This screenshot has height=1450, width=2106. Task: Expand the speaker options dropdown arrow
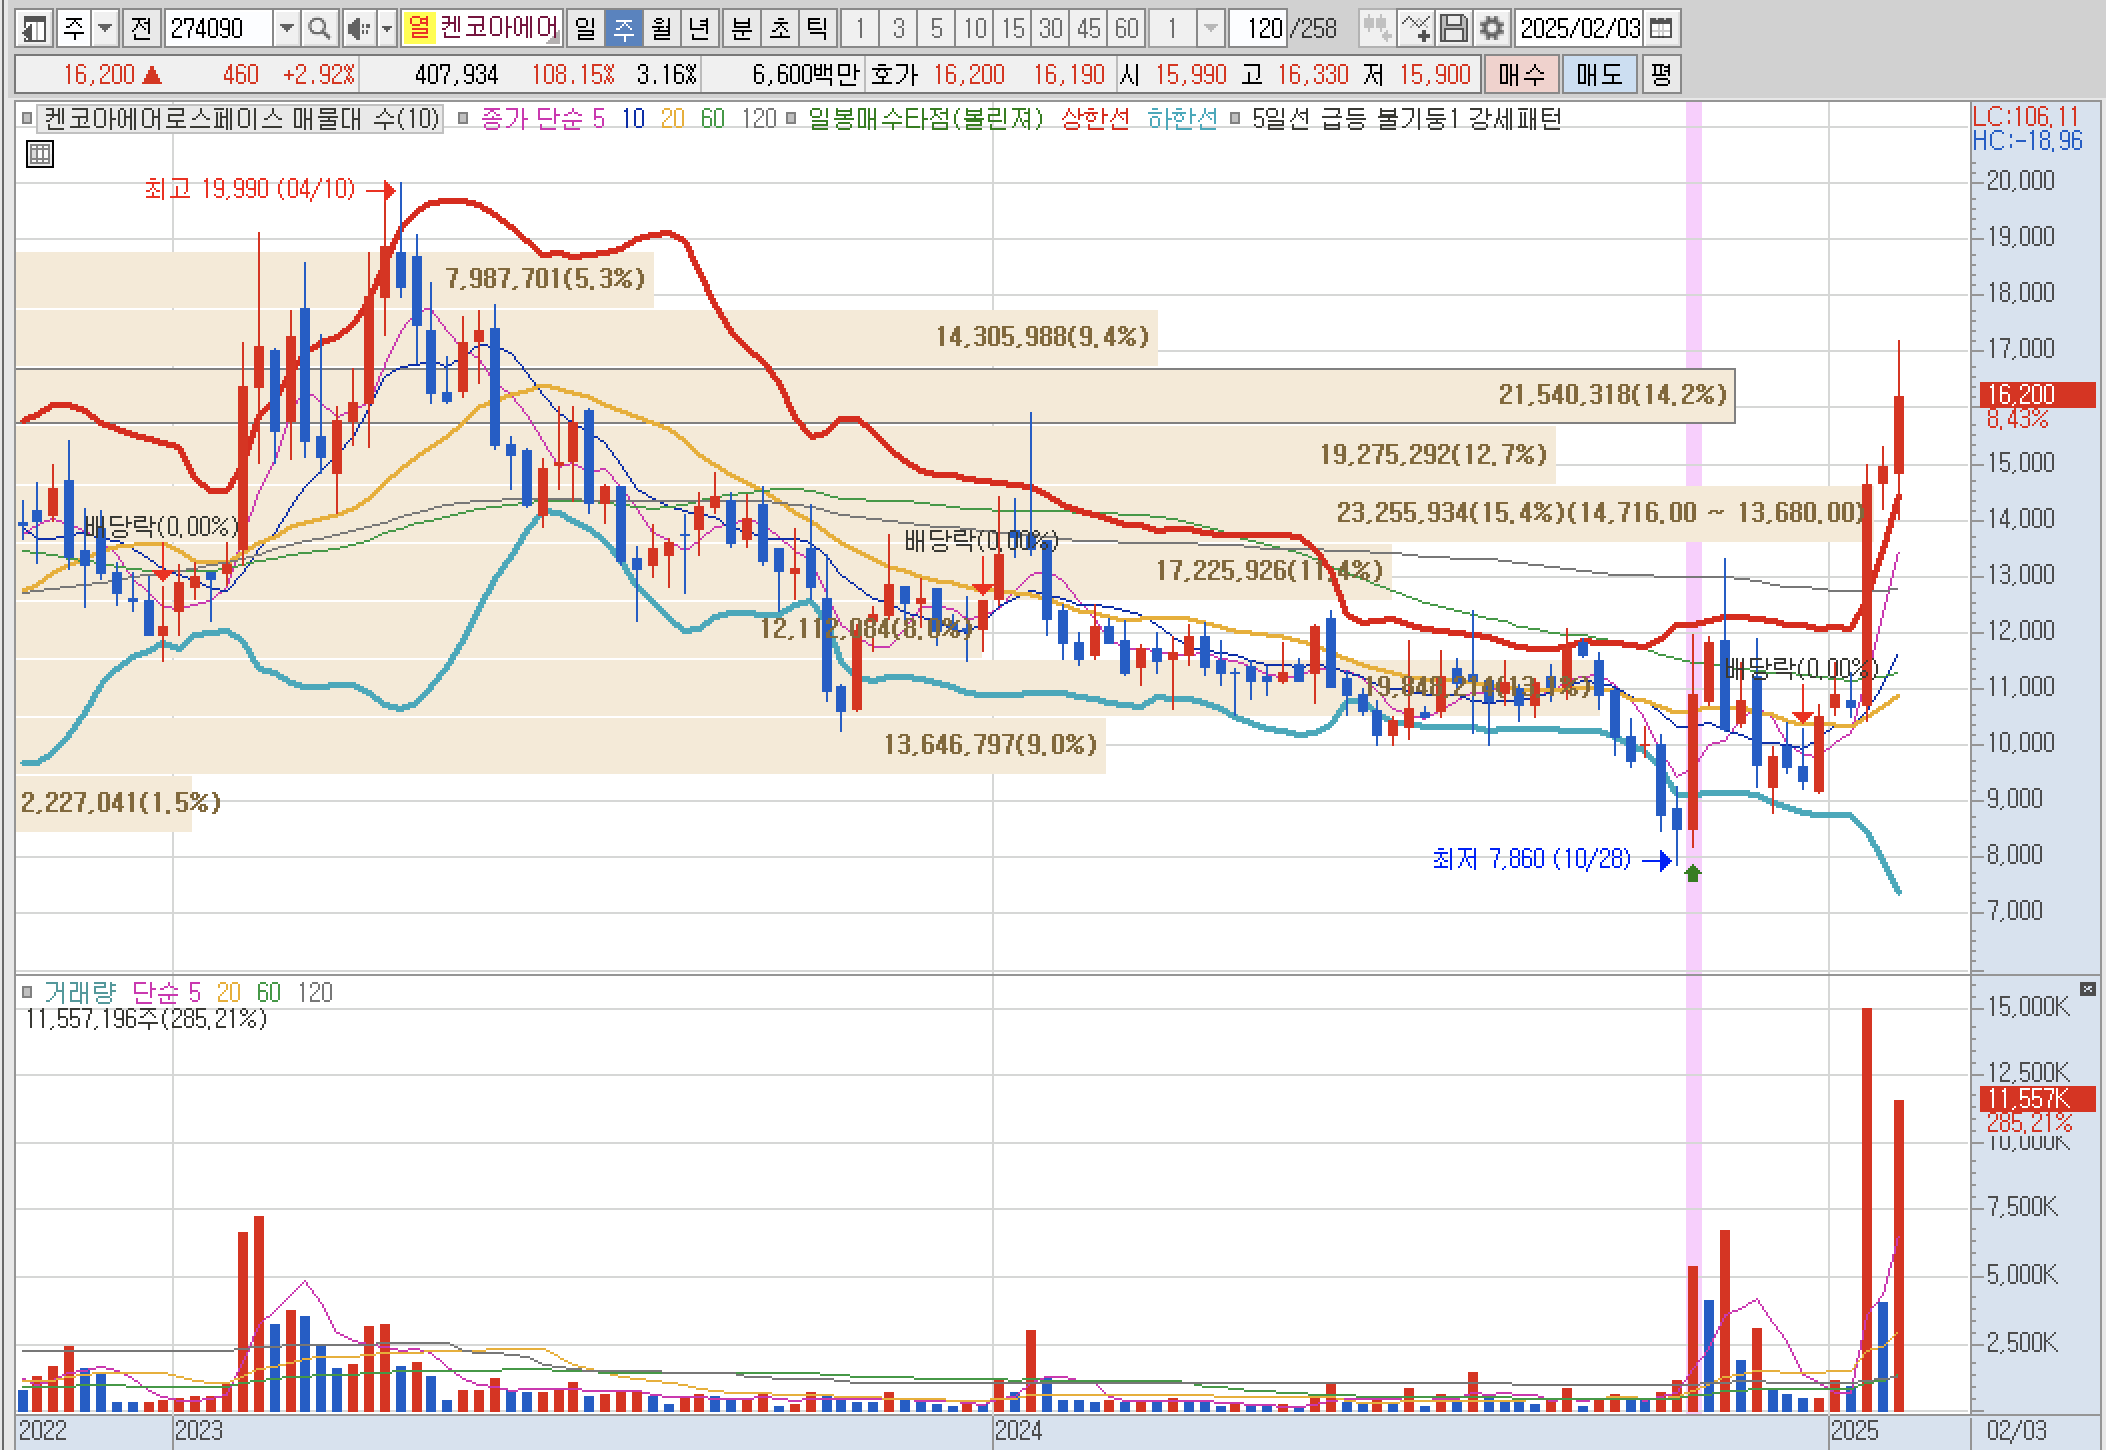pyautogui.click(x=387, y=28)
